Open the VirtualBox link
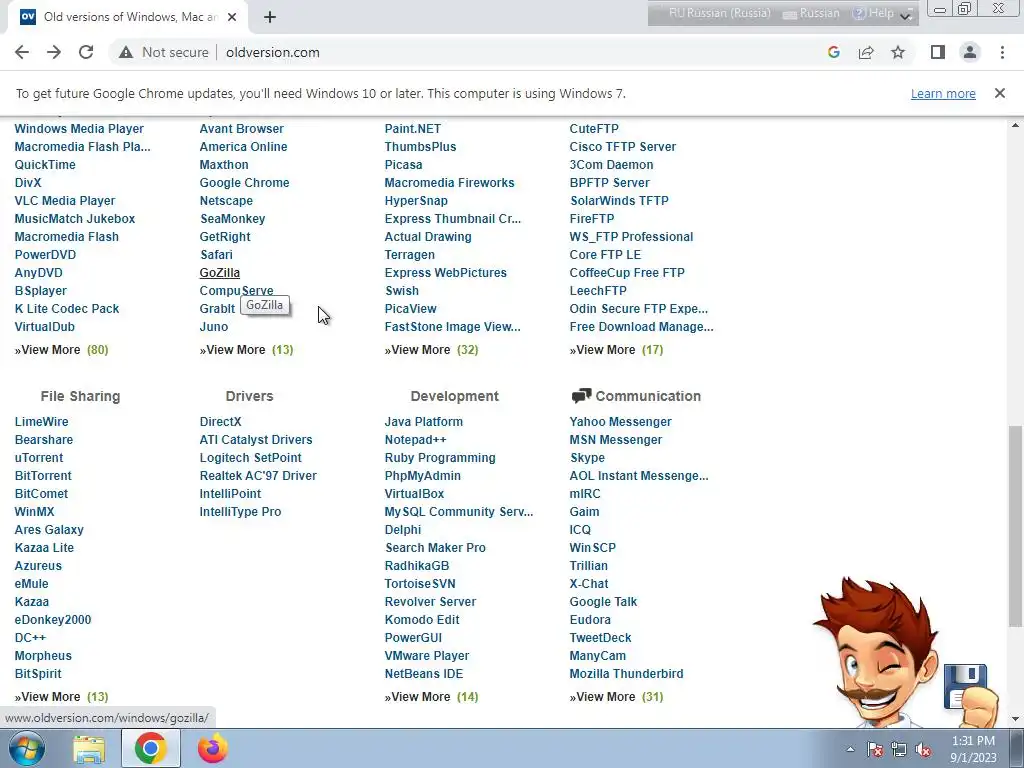The width and height of the screenshot is (1024, 768). coord(414,494)
